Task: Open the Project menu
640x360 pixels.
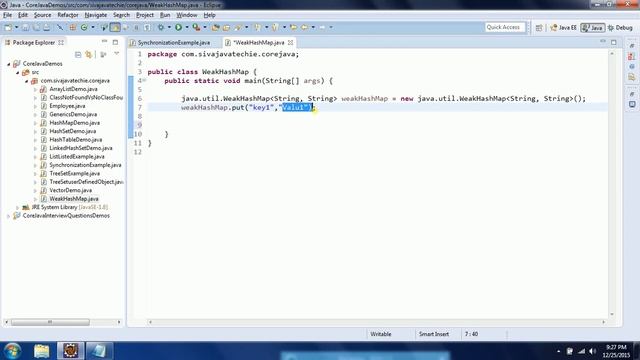Action: 145,15
